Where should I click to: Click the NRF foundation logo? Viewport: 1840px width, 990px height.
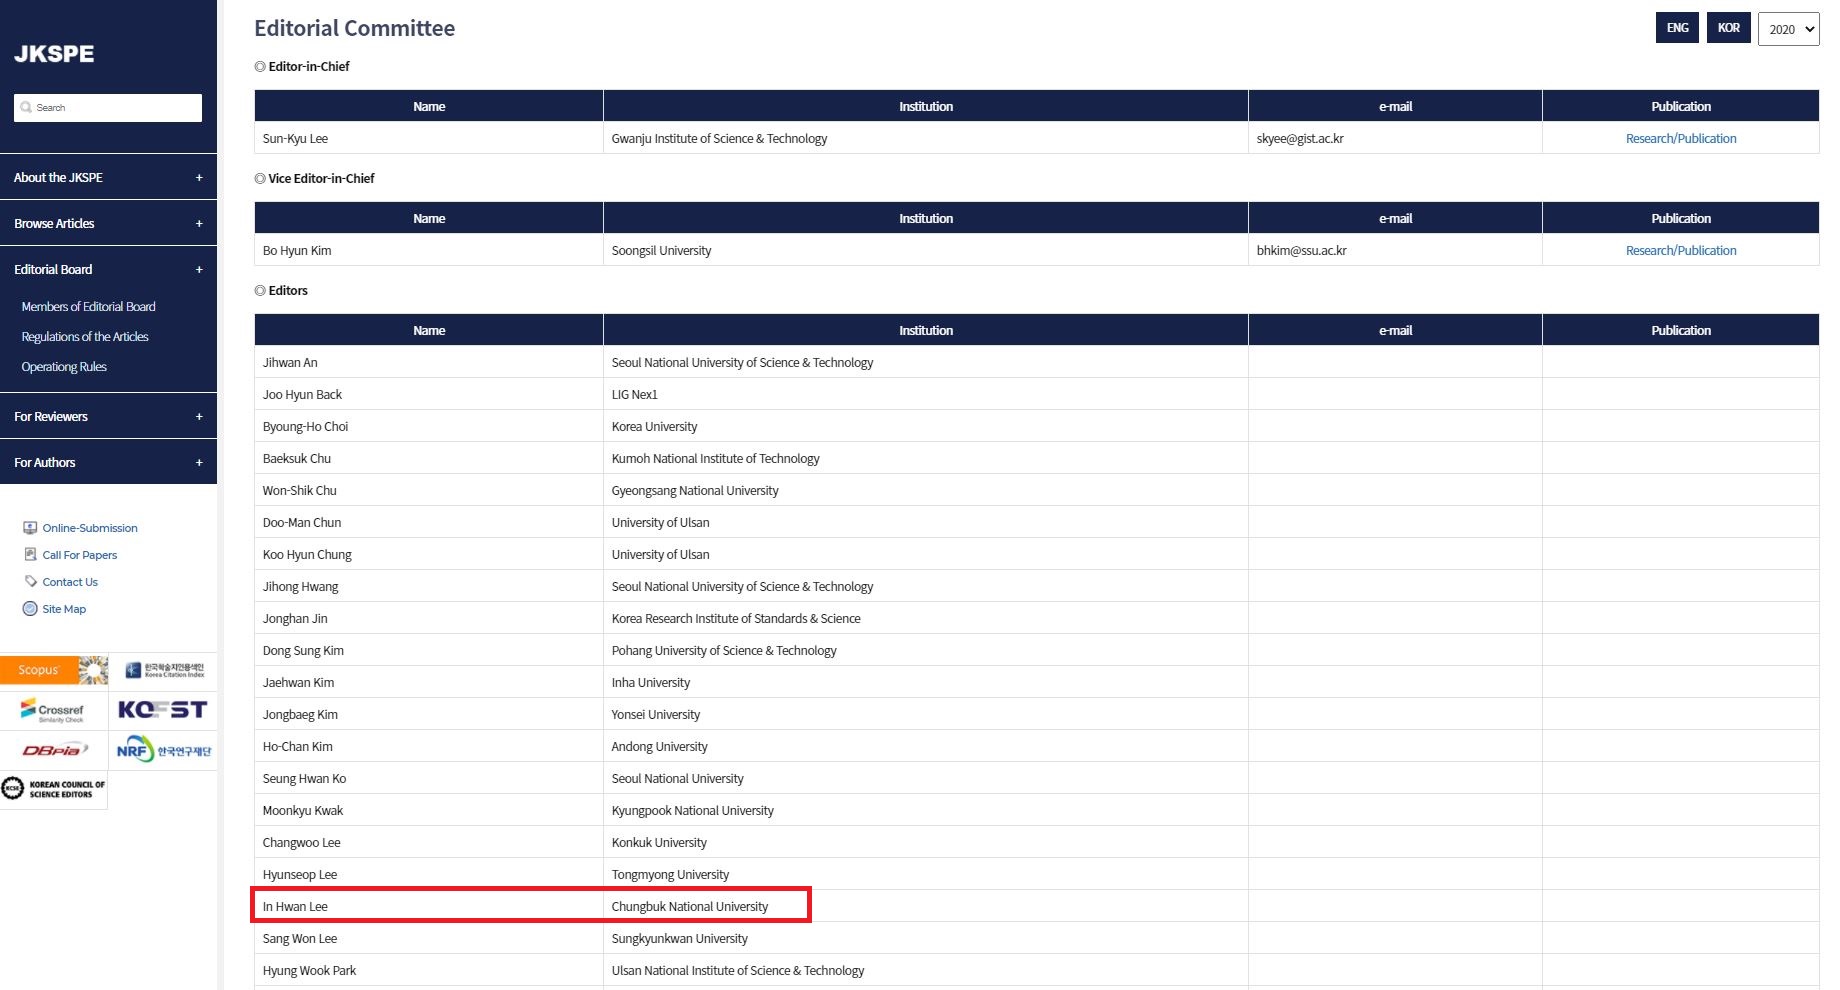click(x=163, y=750)
